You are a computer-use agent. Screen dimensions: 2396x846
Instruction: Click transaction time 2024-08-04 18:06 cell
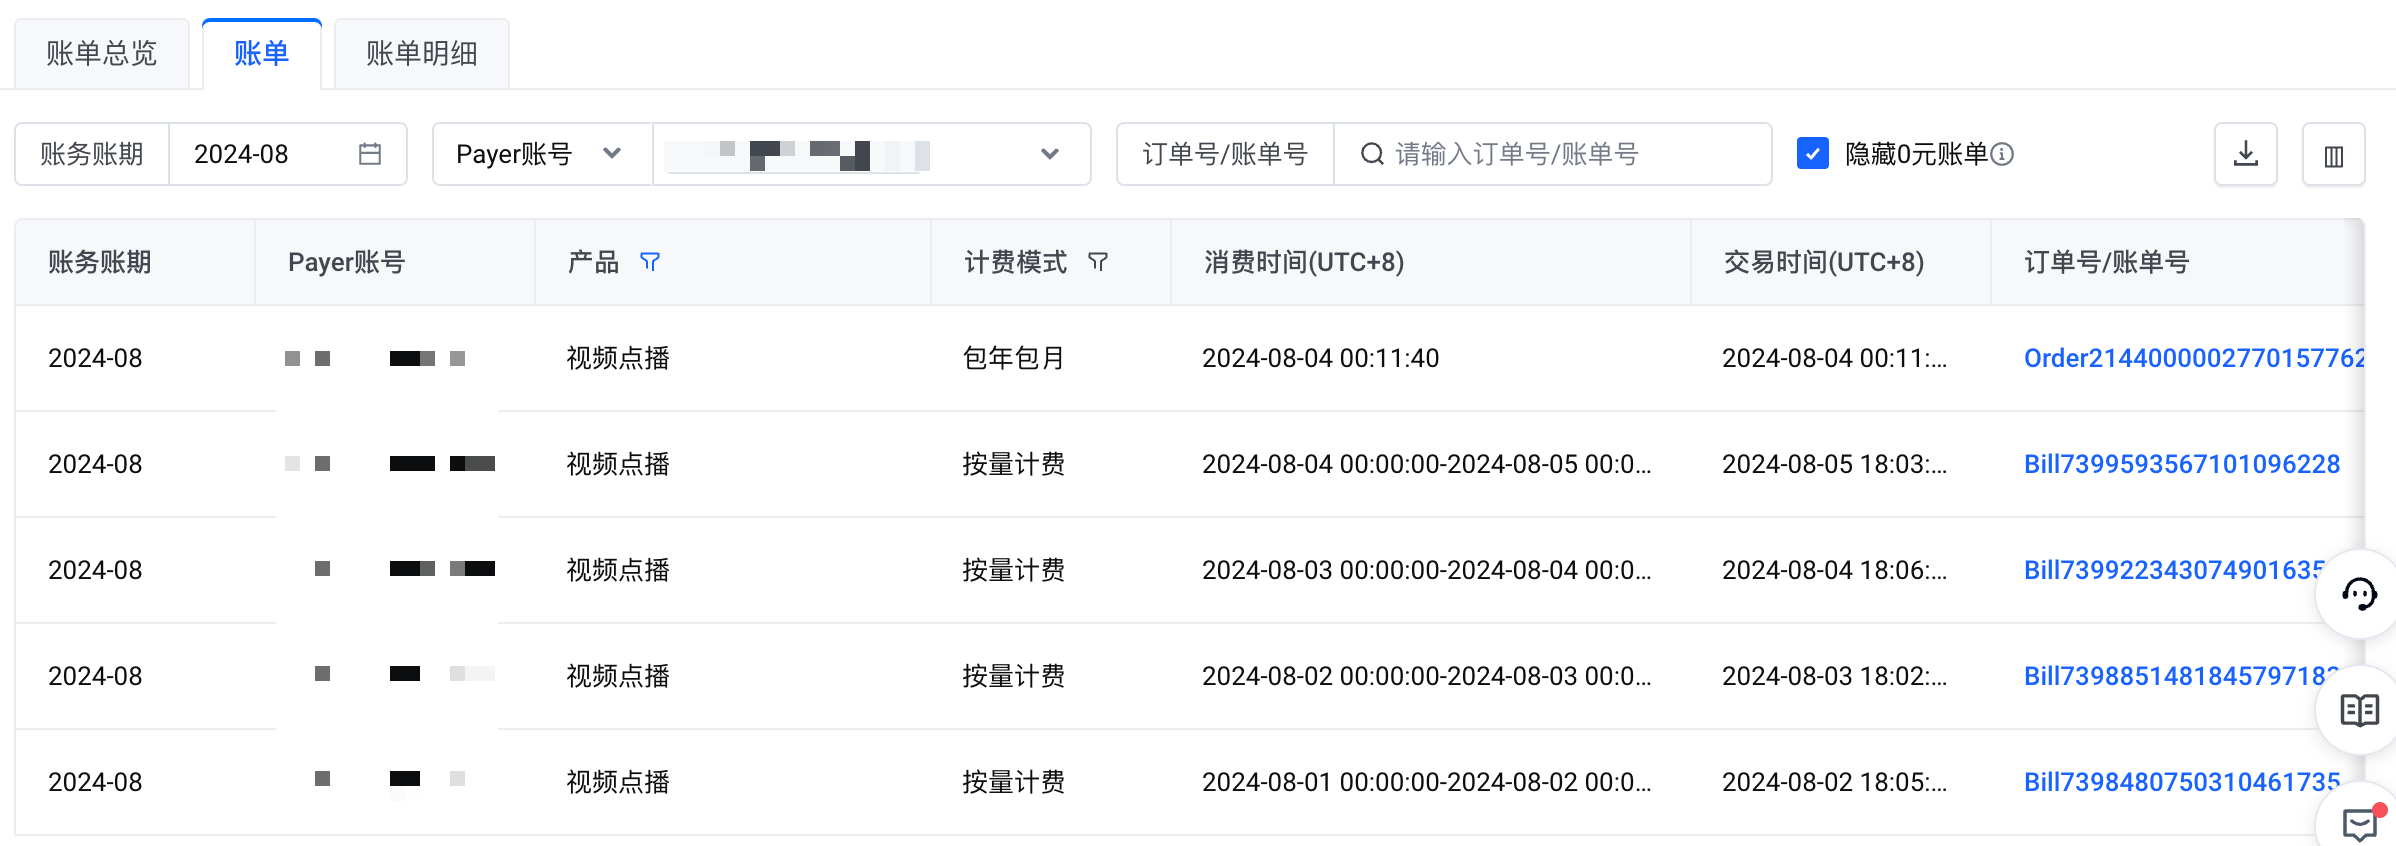tap(1834, 570)
